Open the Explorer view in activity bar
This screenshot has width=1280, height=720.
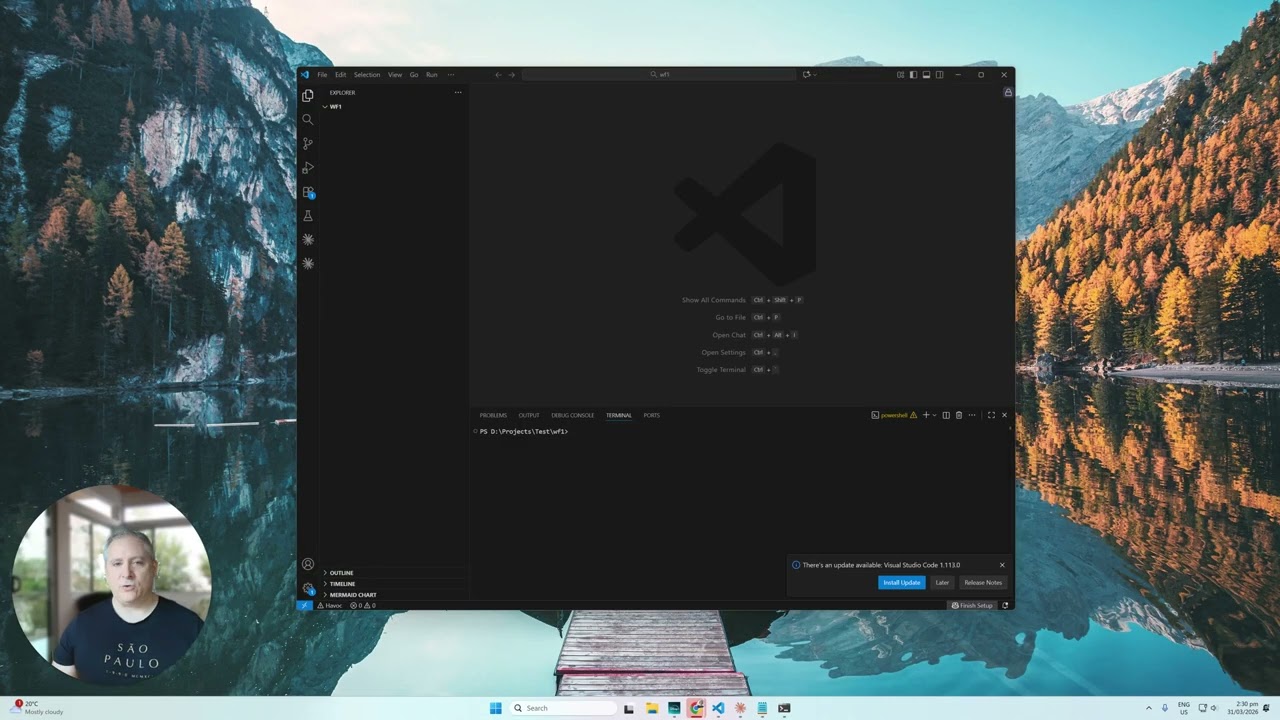pos(308,95)
